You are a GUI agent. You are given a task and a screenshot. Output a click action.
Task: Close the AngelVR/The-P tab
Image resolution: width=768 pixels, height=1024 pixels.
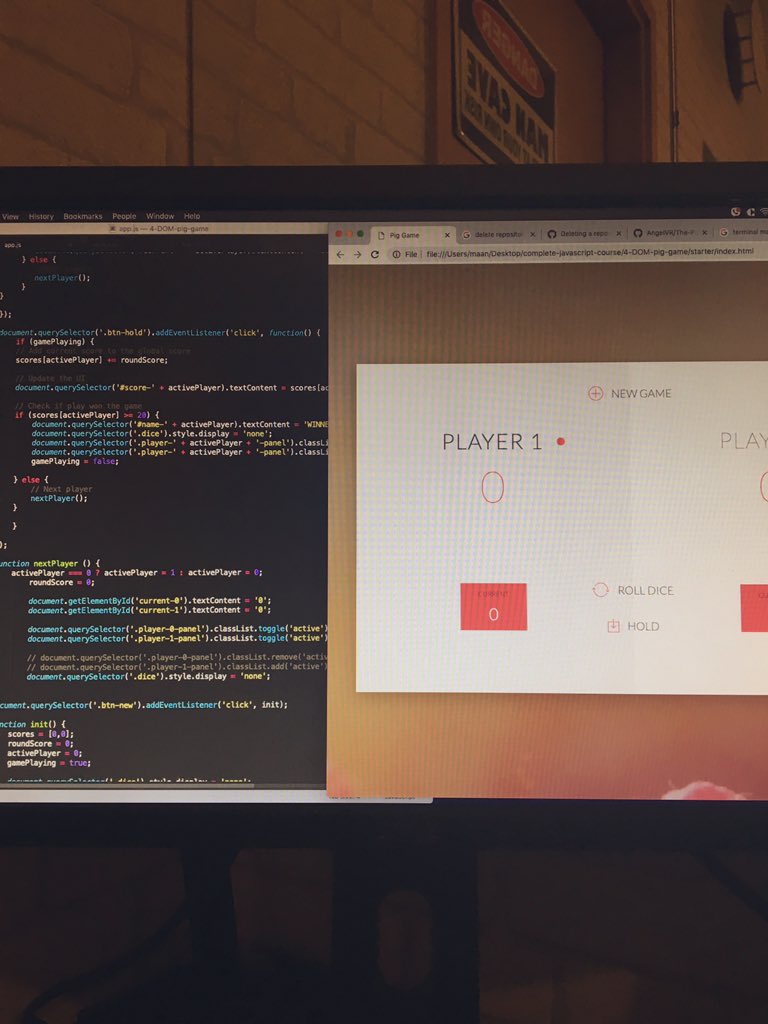pyautogui.click(x=704, y=232)
